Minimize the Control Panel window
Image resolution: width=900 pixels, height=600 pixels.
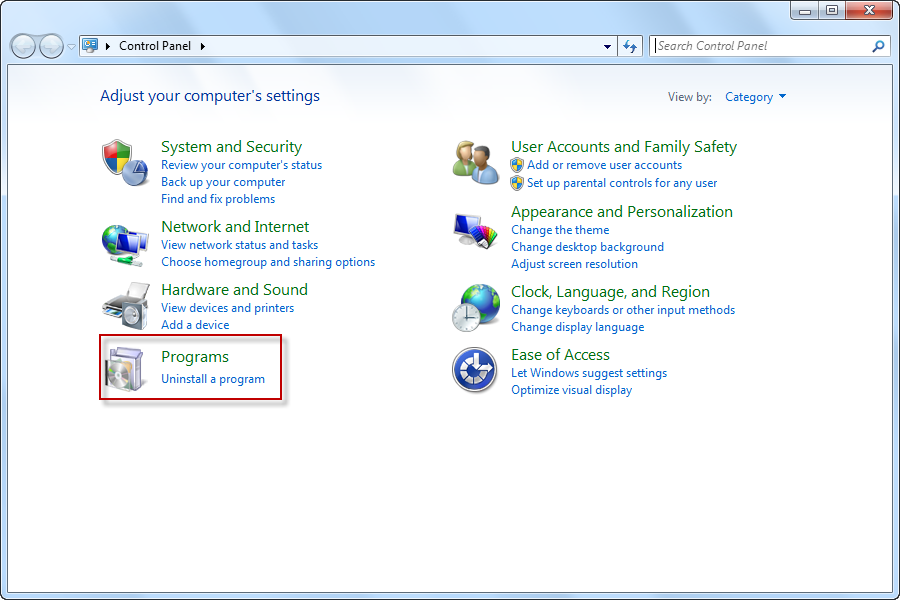point(805,10)
